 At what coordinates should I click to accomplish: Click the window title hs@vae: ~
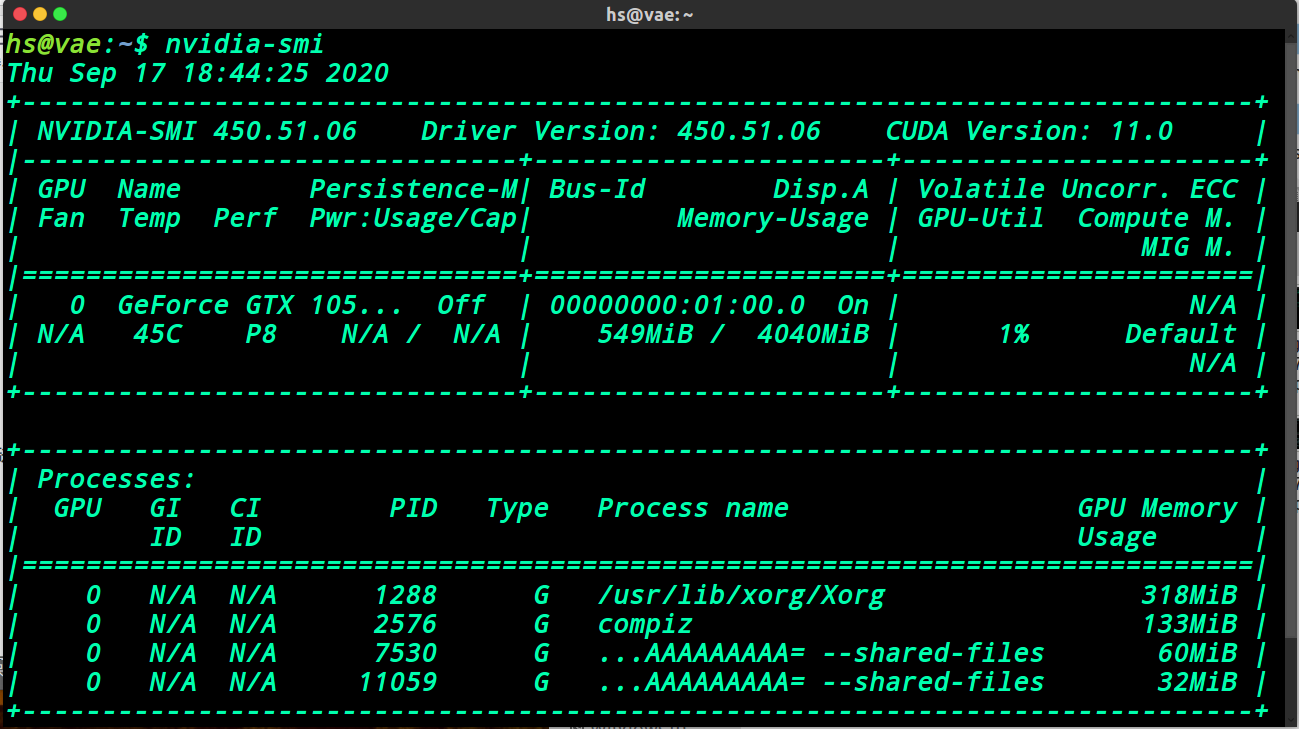pyautogui.click(x=649, y=14)
